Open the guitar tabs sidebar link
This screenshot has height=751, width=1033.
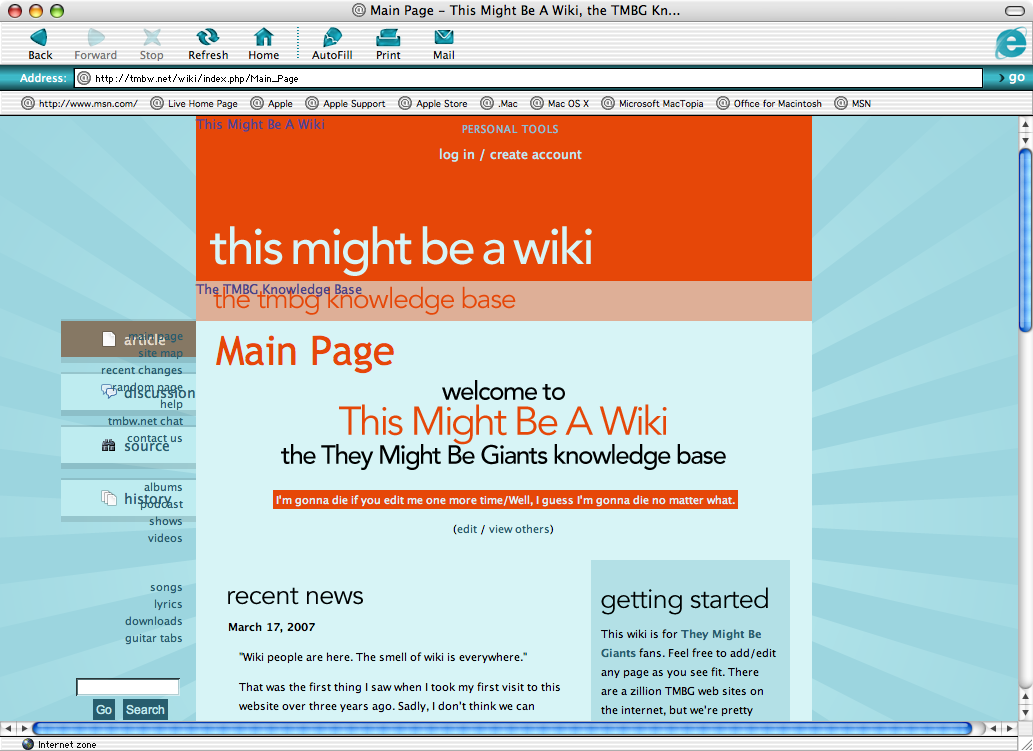pos(154,638)
